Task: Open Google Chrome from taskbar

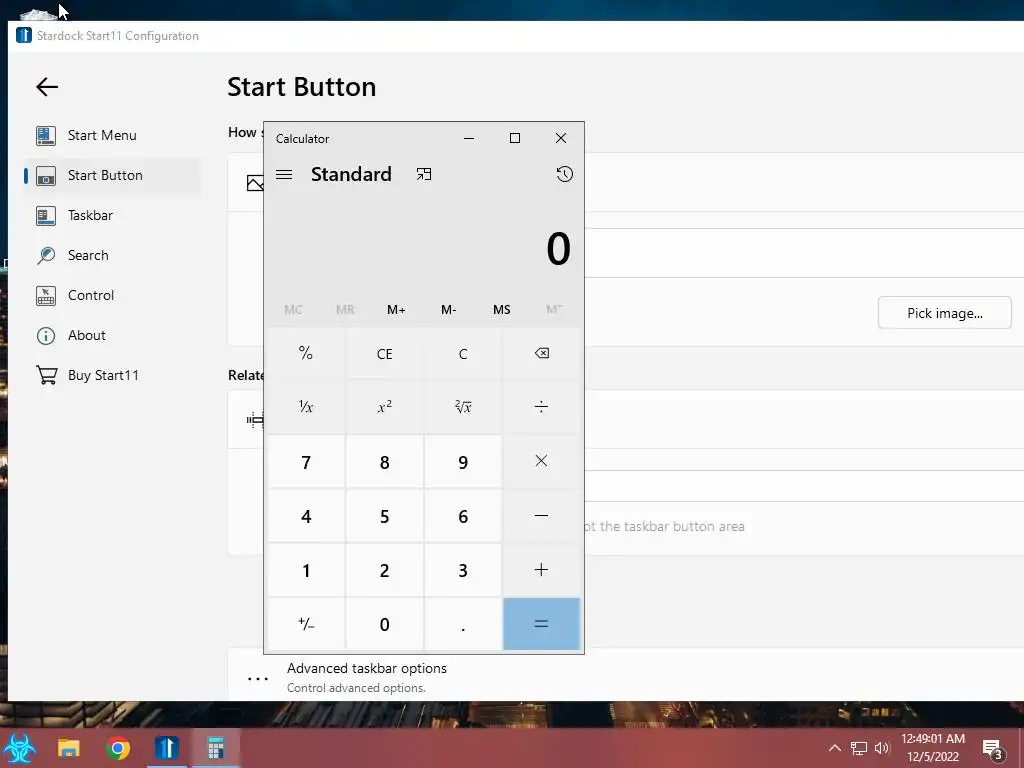Action: [118, 748]
